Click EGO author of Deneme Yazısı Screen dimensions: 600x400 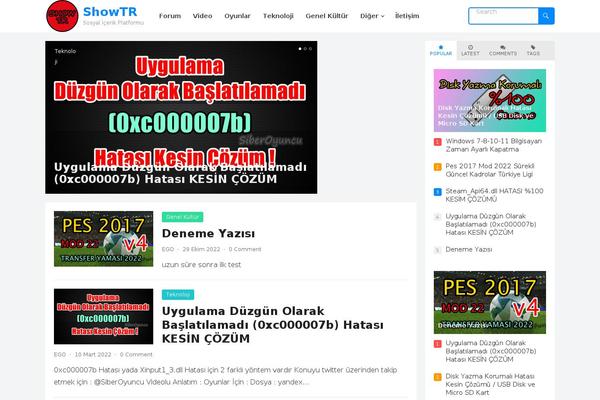point(168,249)
